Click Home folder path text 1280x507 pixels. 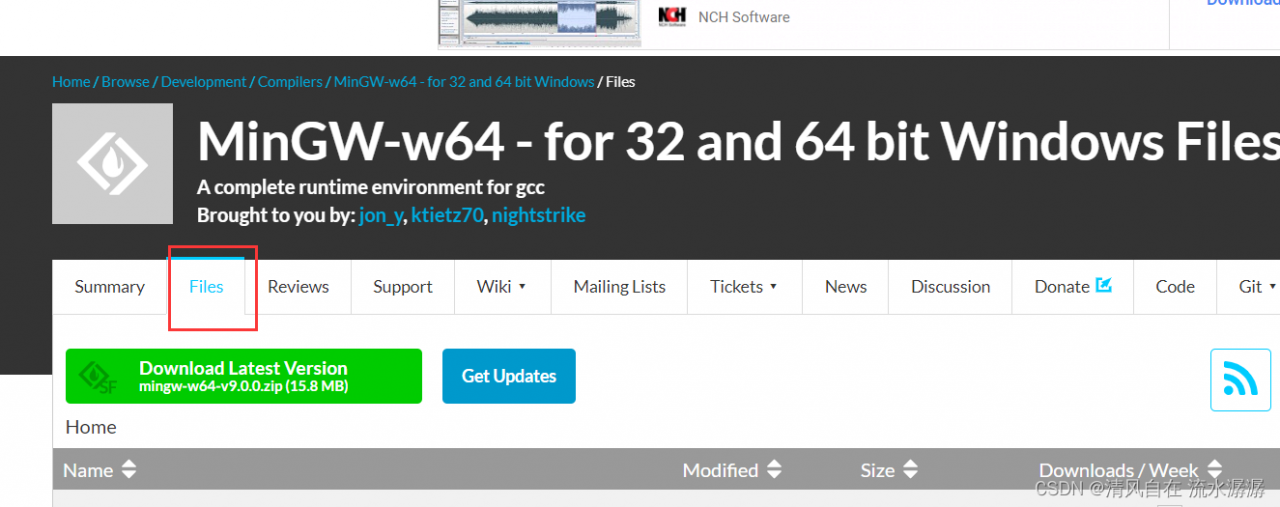coord(91,427)
